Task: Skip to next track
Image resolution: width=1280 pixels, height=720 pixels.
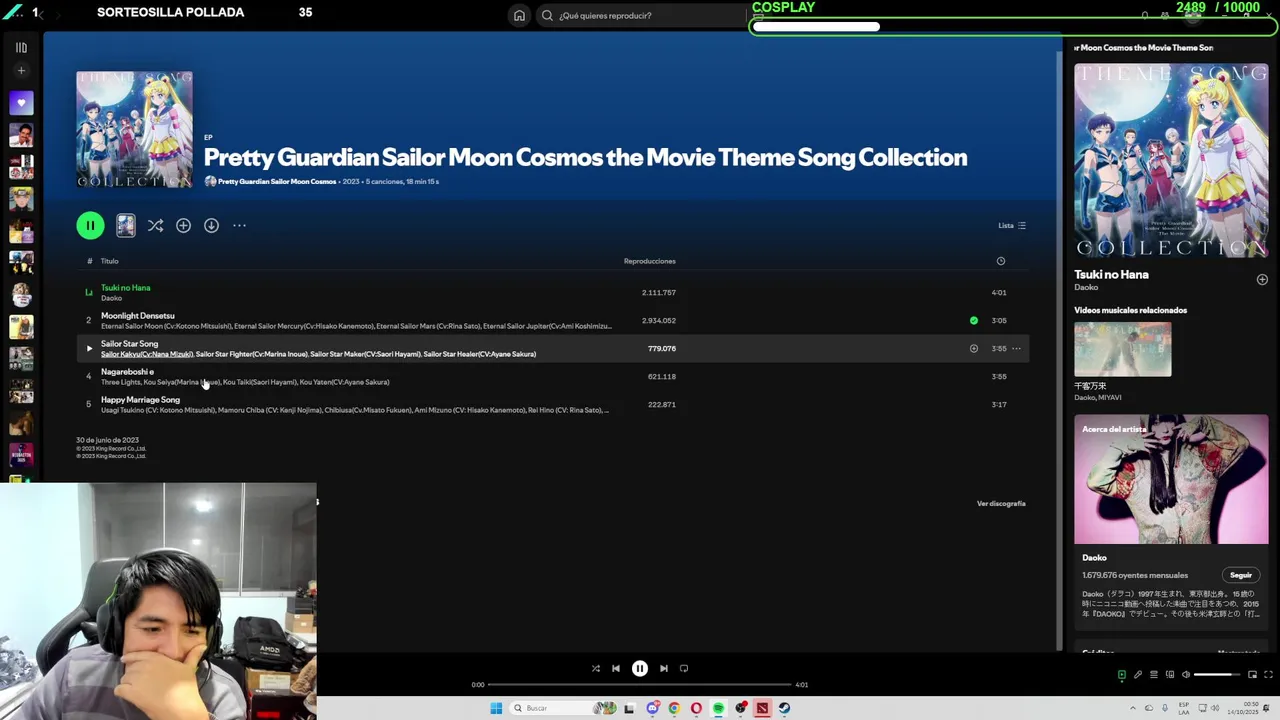Action: pyautogui.click(x=664, y=669)
